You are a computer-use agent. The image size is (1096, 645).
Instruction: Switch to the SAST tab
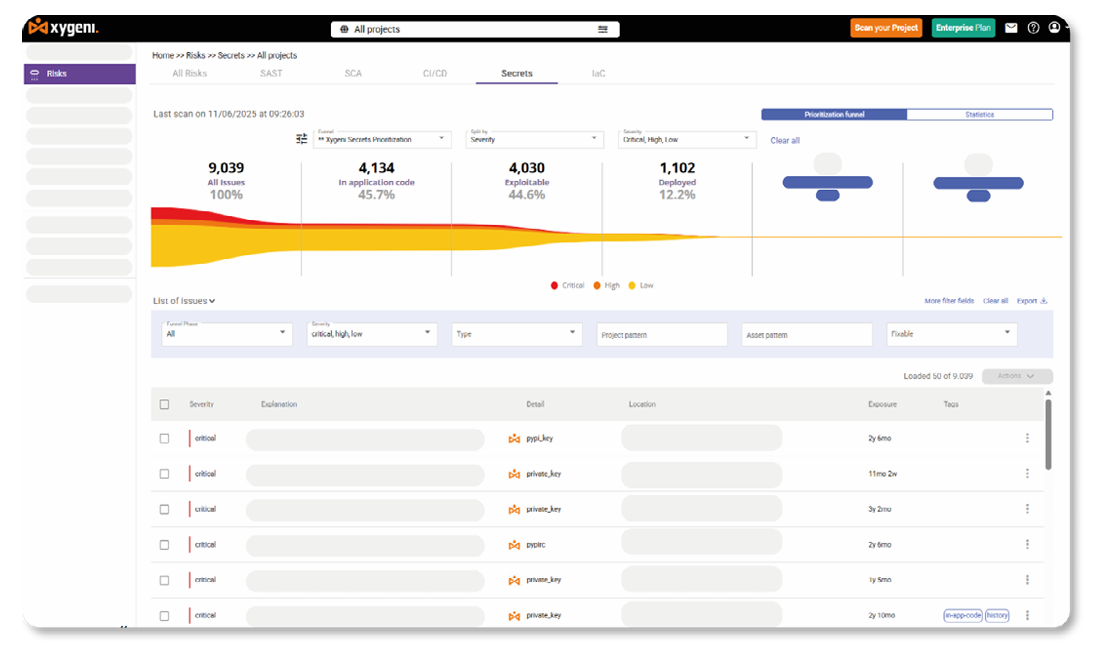[x=270, y=74]
